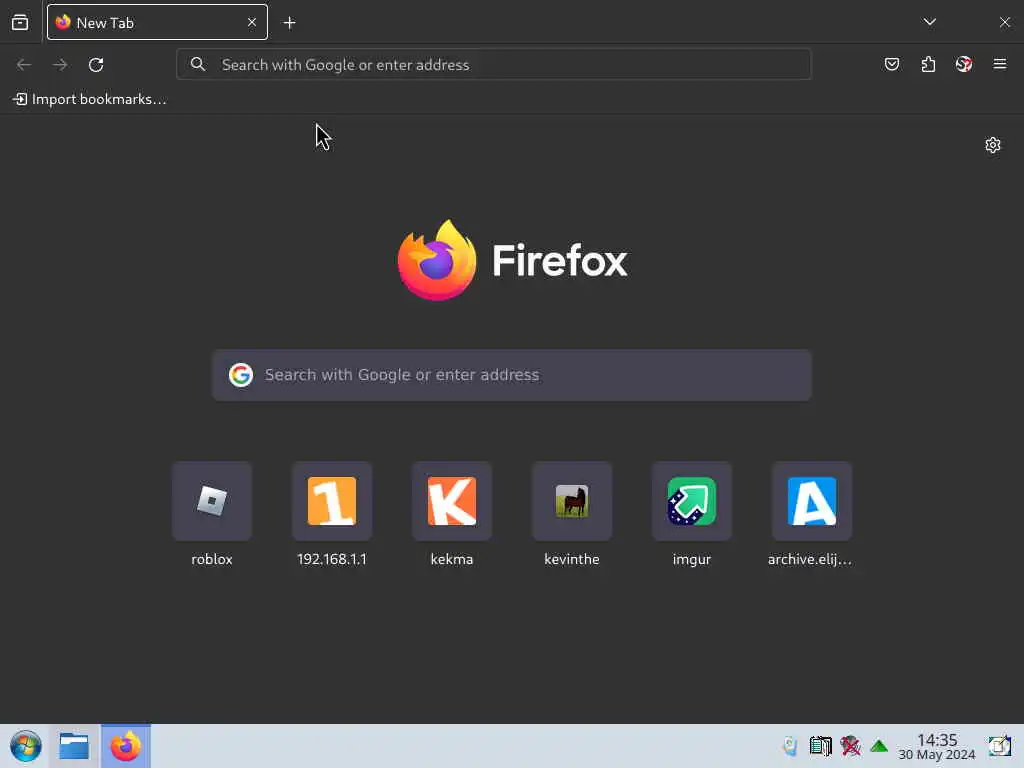The height and width of the screenshot is (768, 1024).
Task: Click the center Google search box
Action: (512, 375)
